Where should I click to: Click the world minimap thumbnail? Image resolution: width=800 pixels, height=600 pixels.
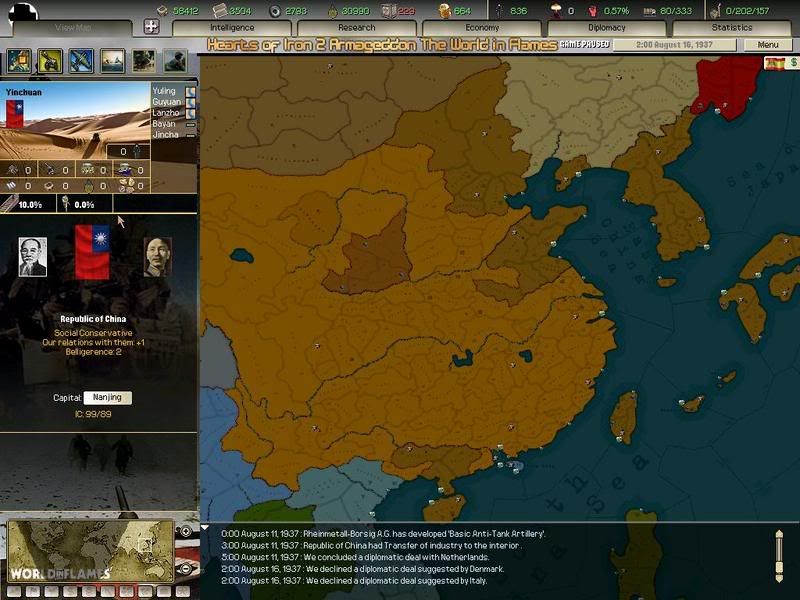[90, 549]
